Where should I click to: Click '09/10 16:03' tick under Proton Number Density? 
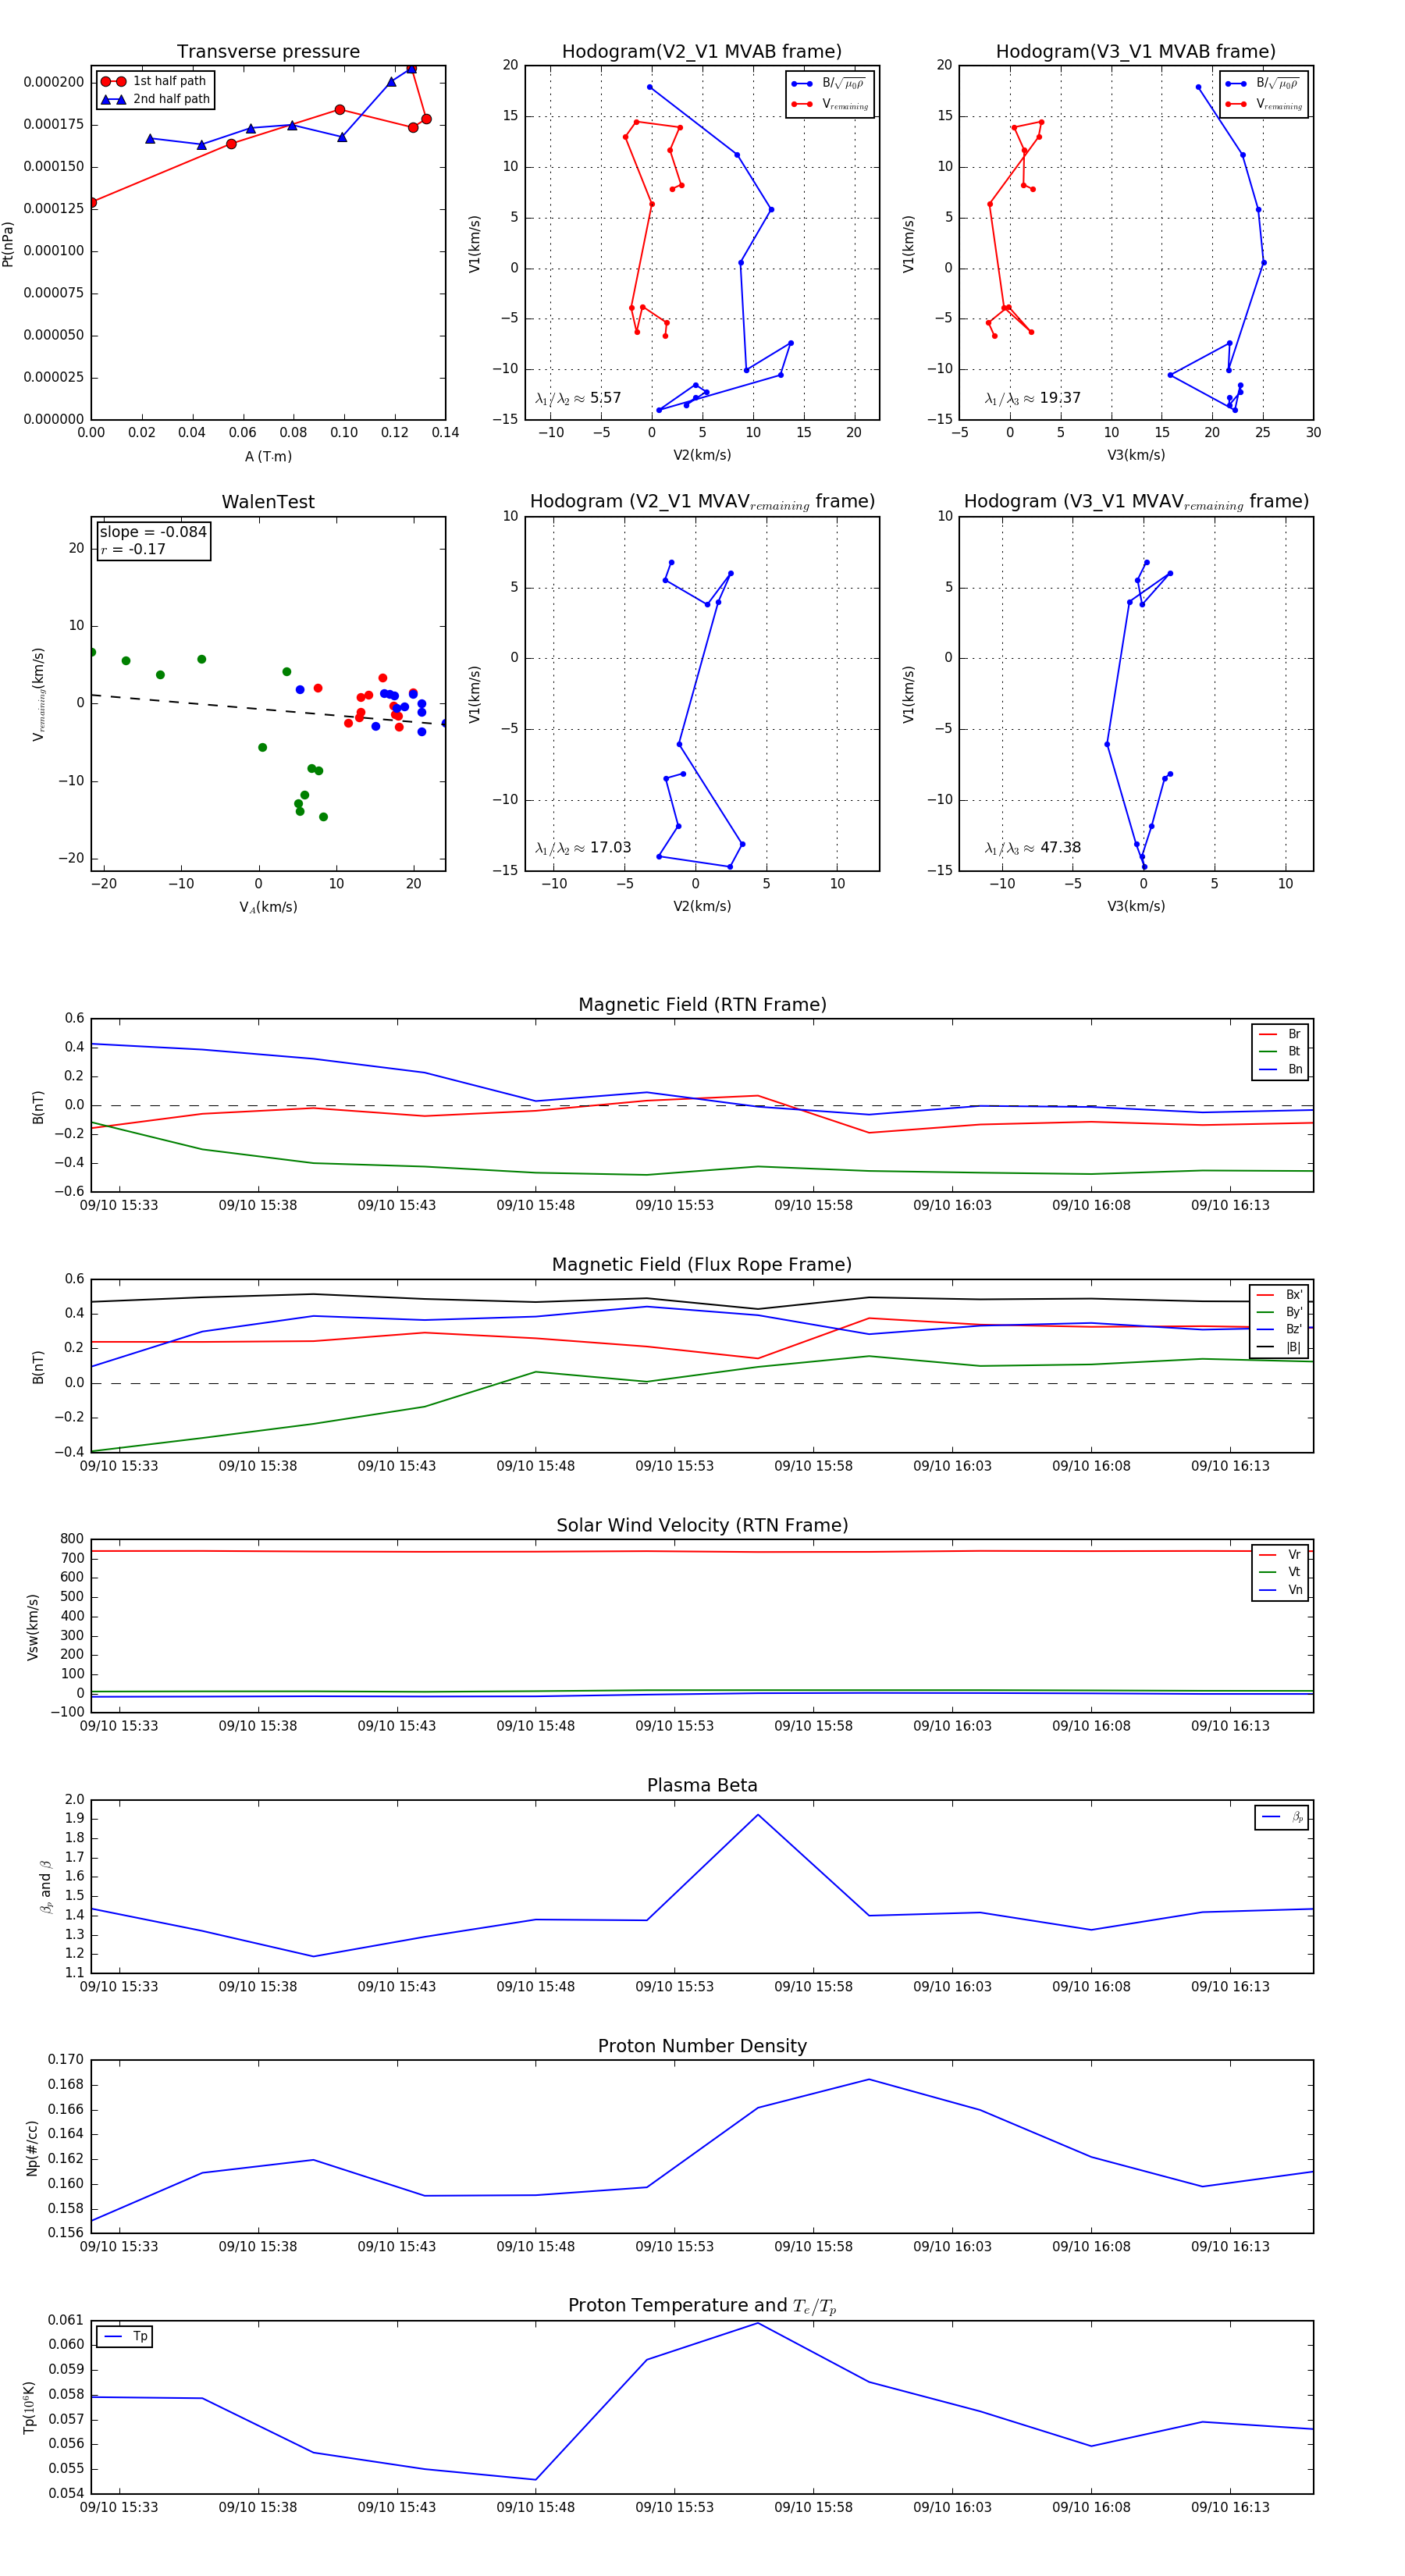[952, 2246]
